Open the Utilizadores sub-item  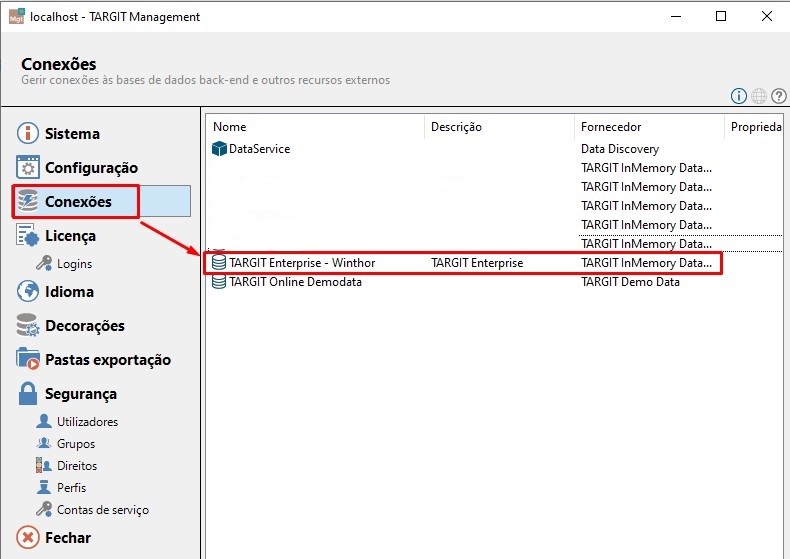(x=87, y=422)
